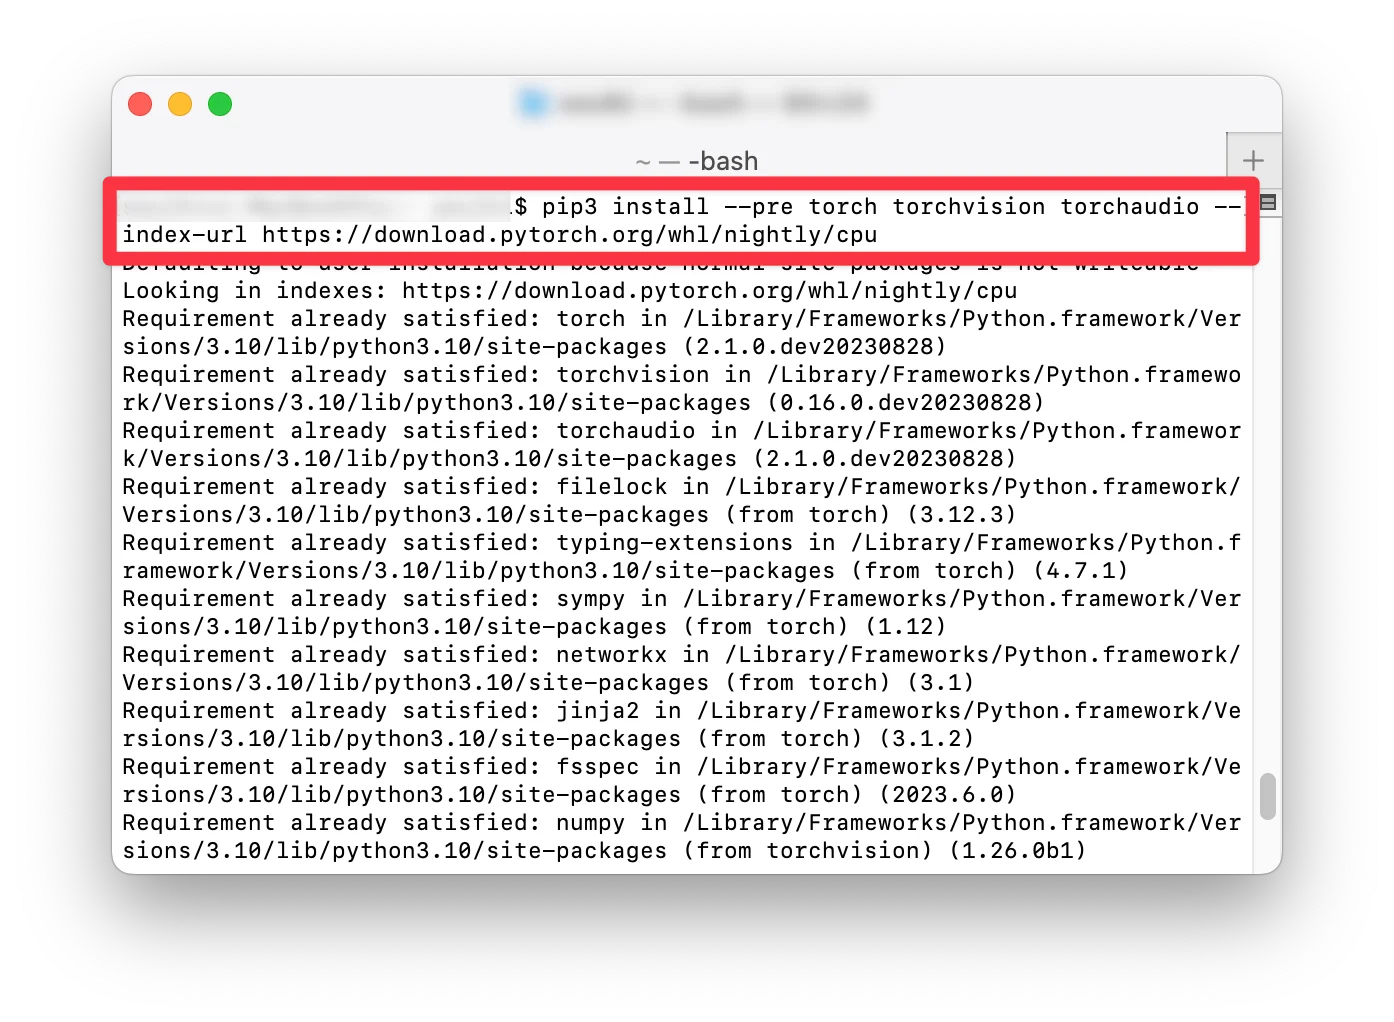Click the fsspec version 2023.6.0

948,795
